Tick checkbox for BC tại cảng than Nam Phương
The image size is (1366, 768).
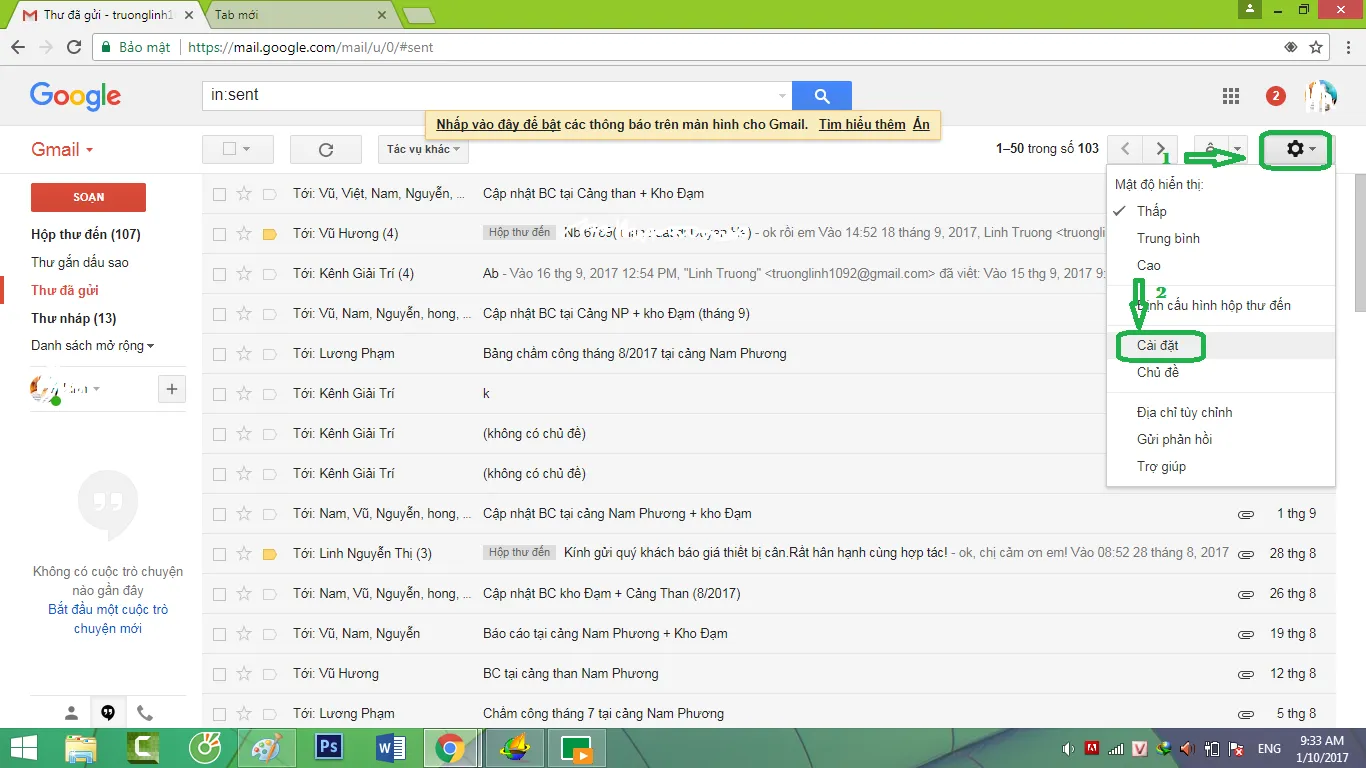[x=219, y=674]
